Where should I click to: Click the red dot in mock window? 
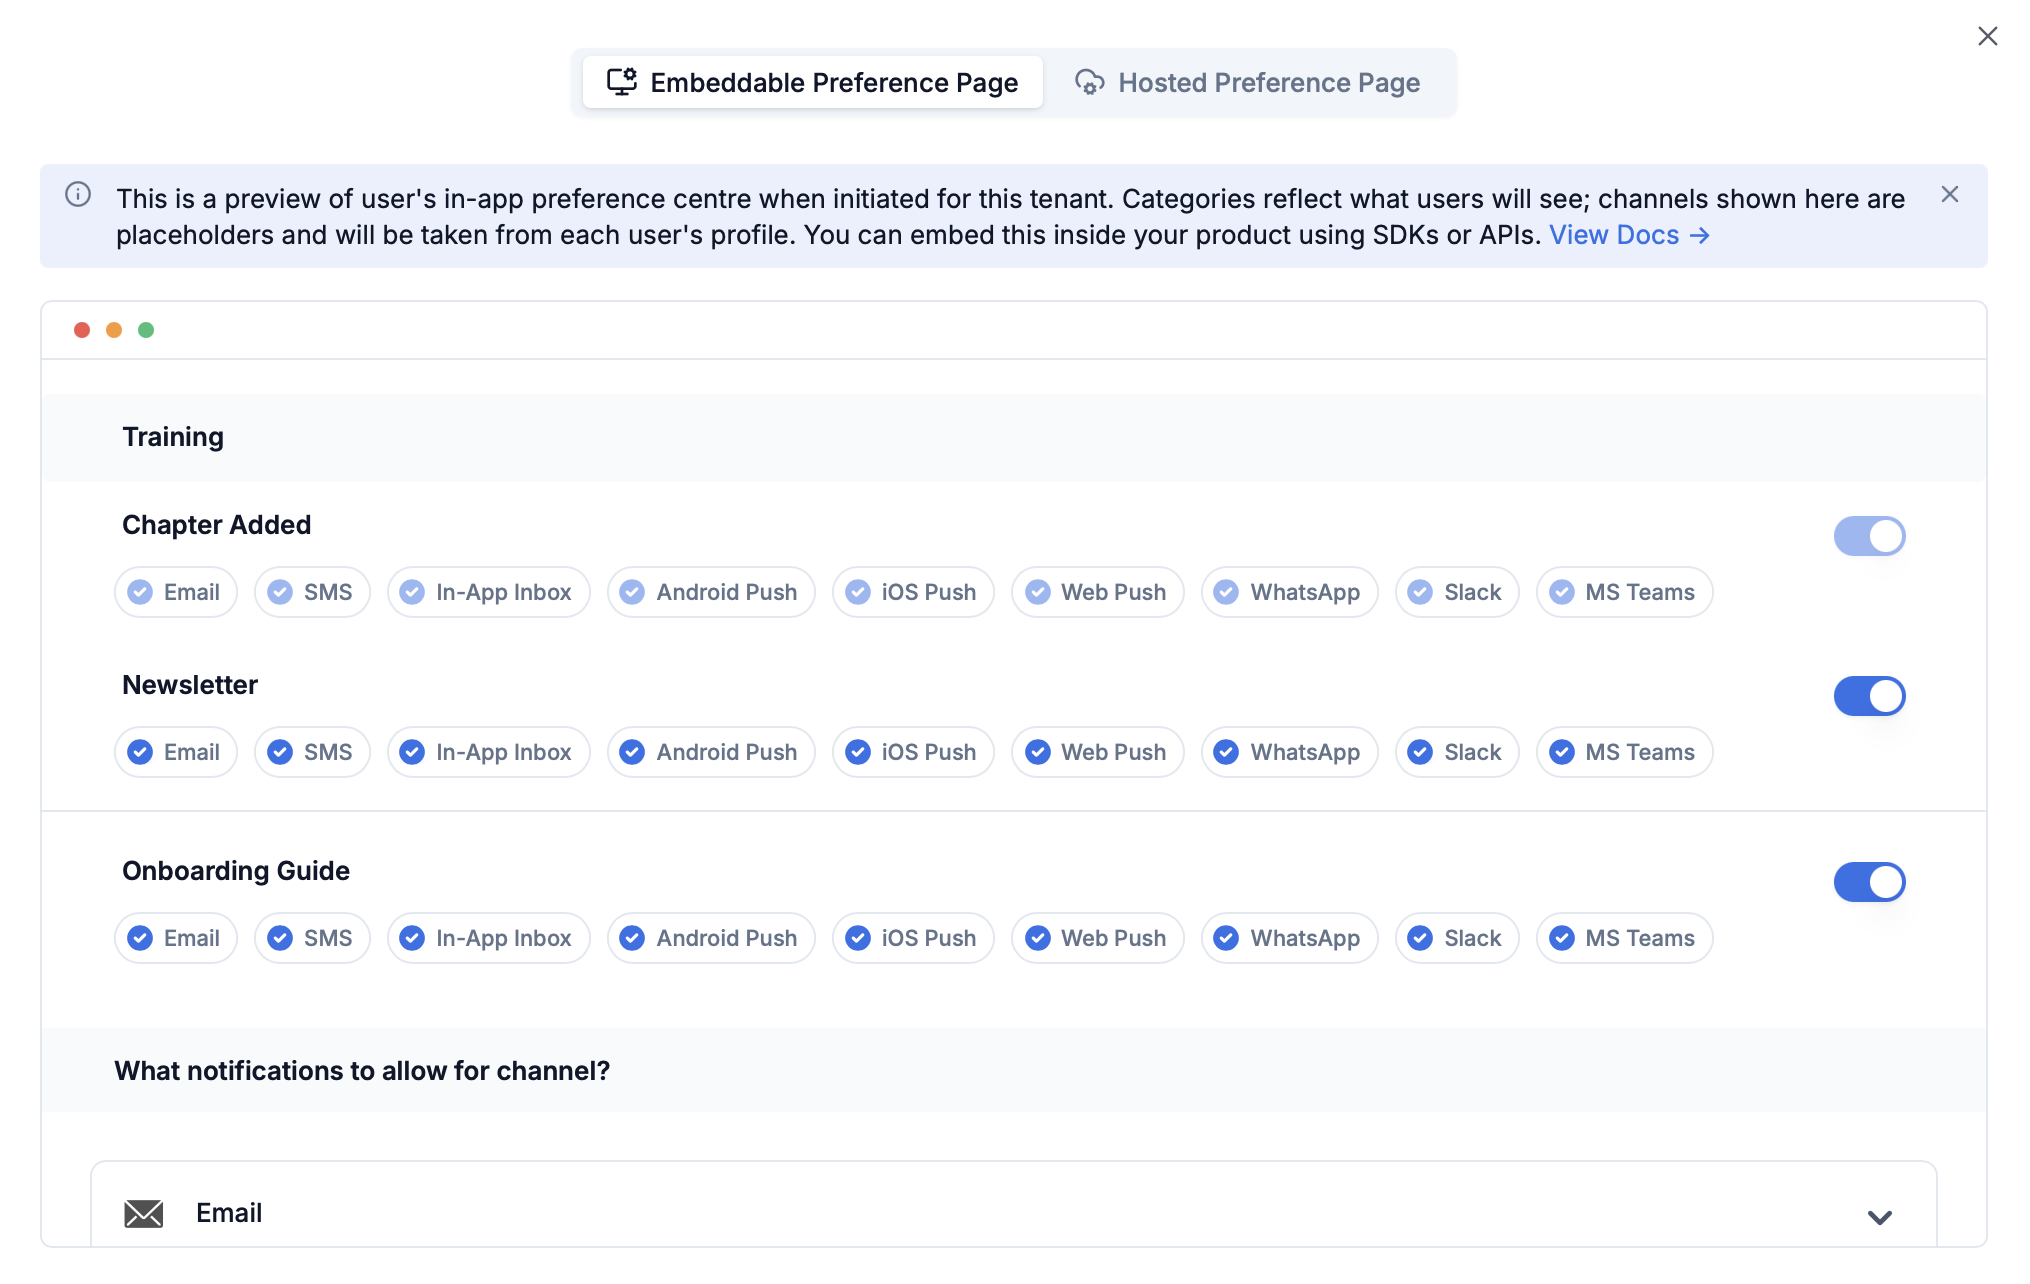point(82,330)
